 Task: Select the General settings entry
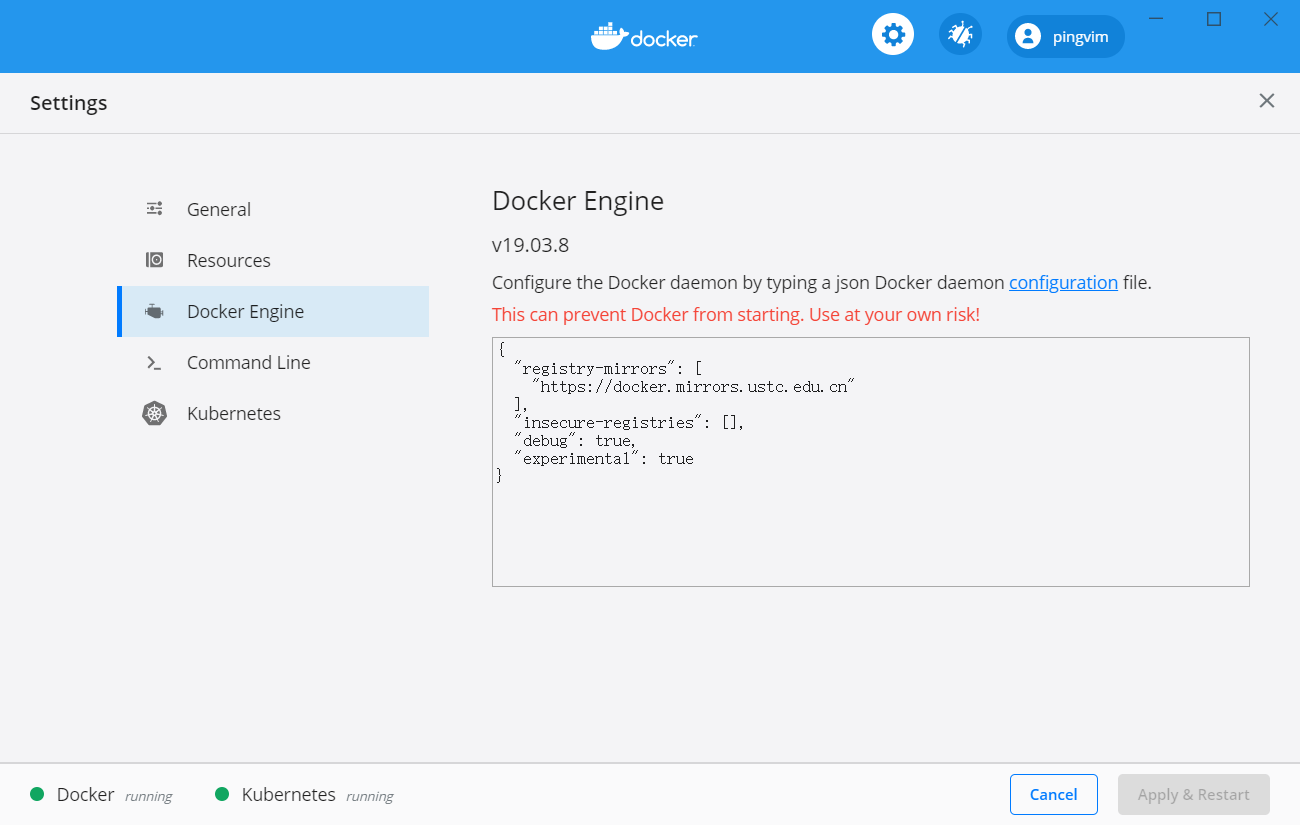(x=218, y=208)
